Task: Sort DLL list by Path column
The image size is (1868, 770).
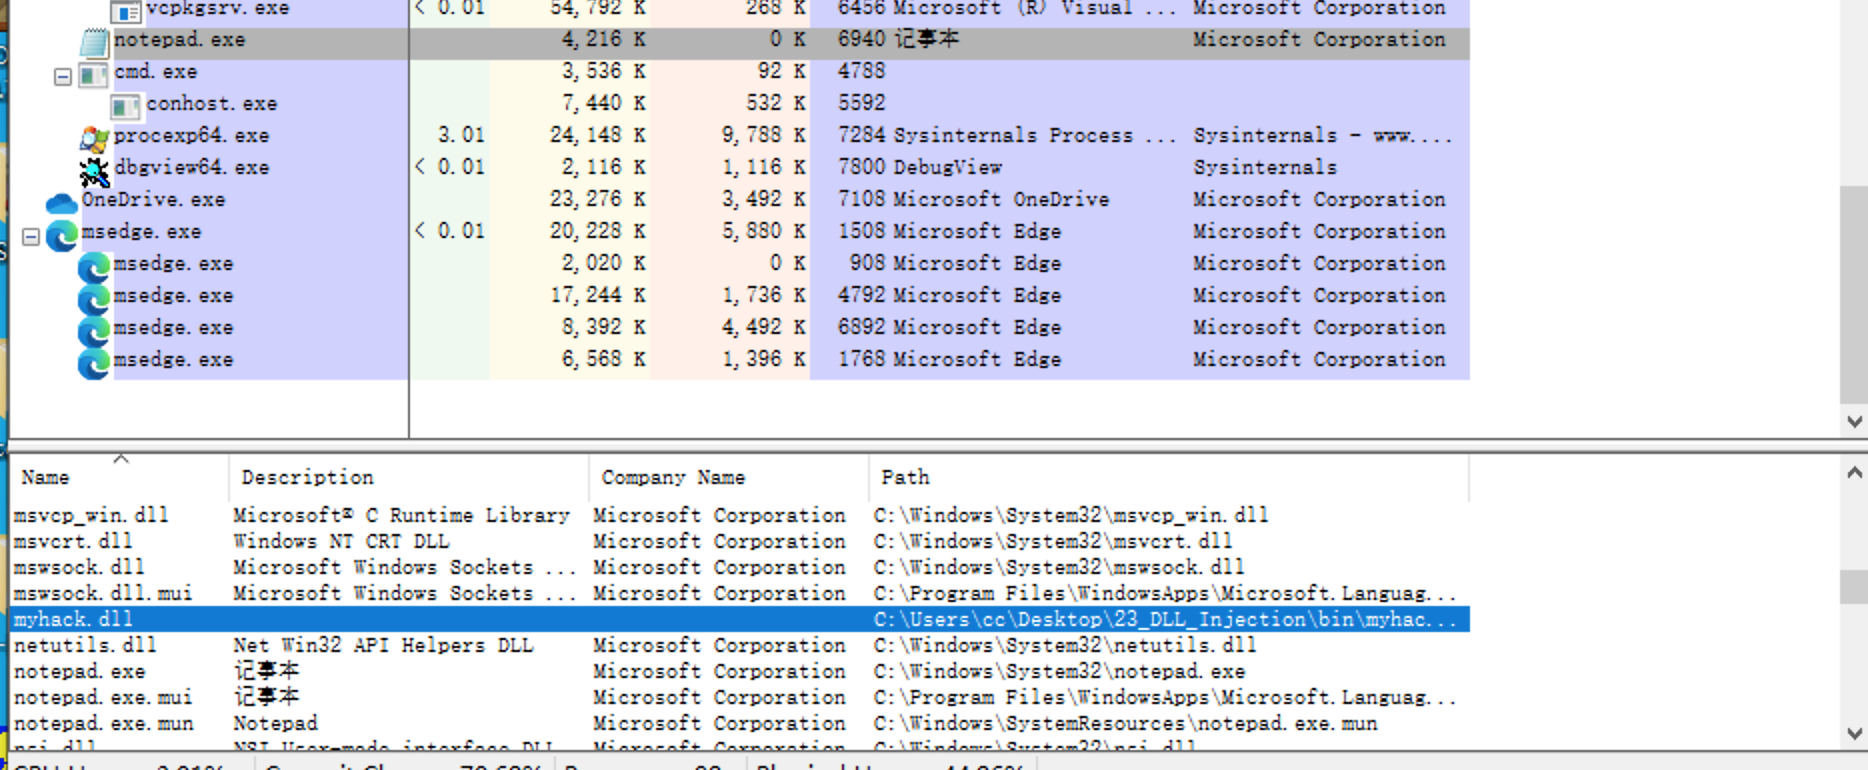Action: 1169,477
